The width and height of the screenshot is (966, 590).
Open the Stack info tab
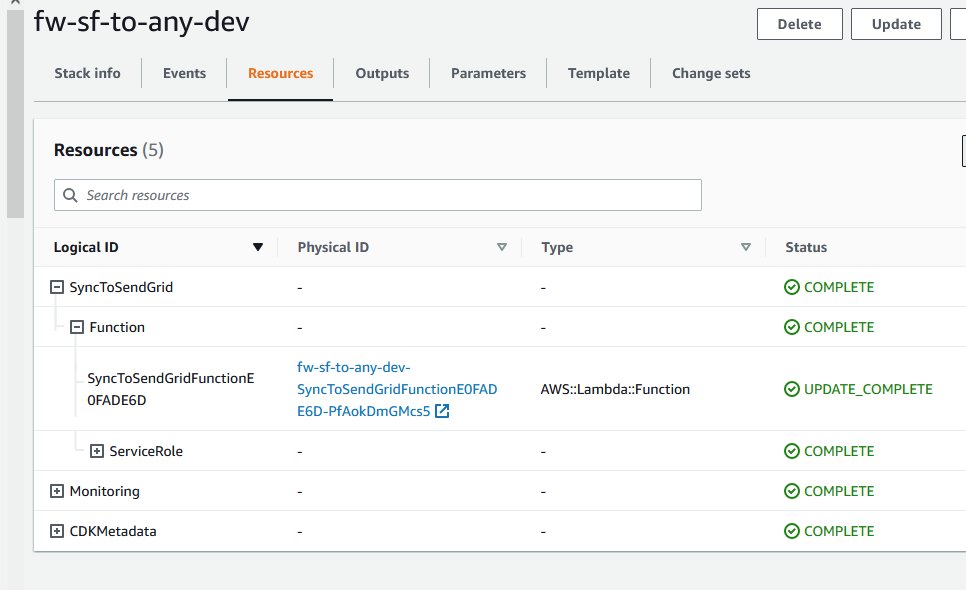coord(87,73)
